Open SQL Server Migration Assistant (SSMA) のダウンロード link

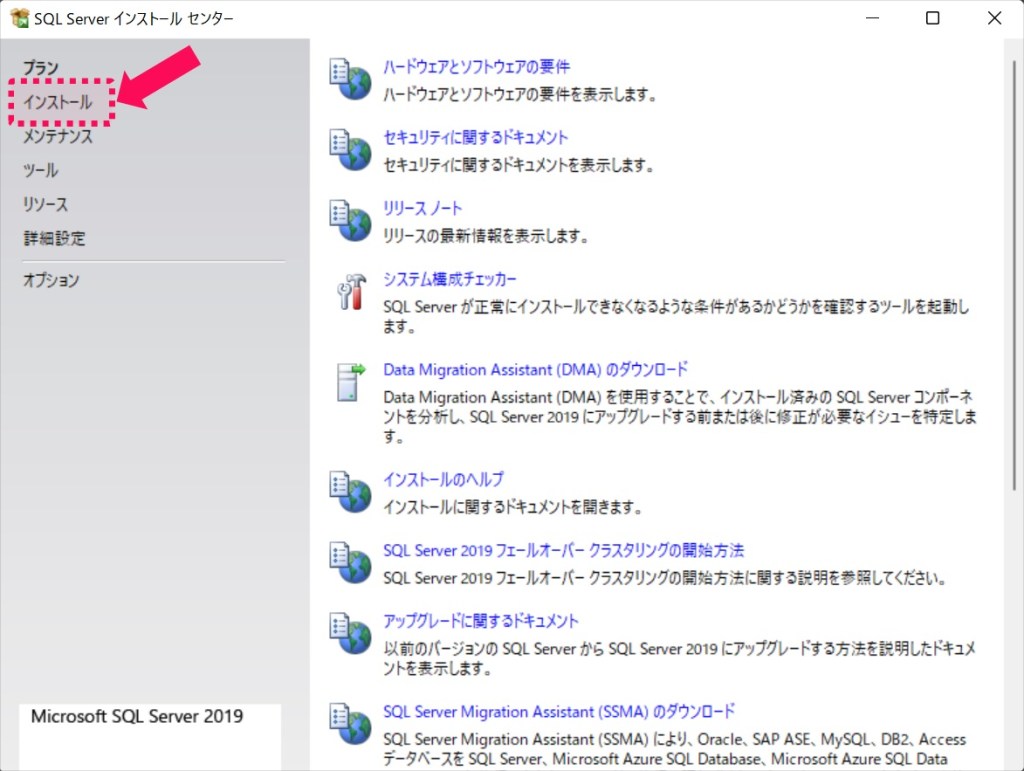point(559,712)
